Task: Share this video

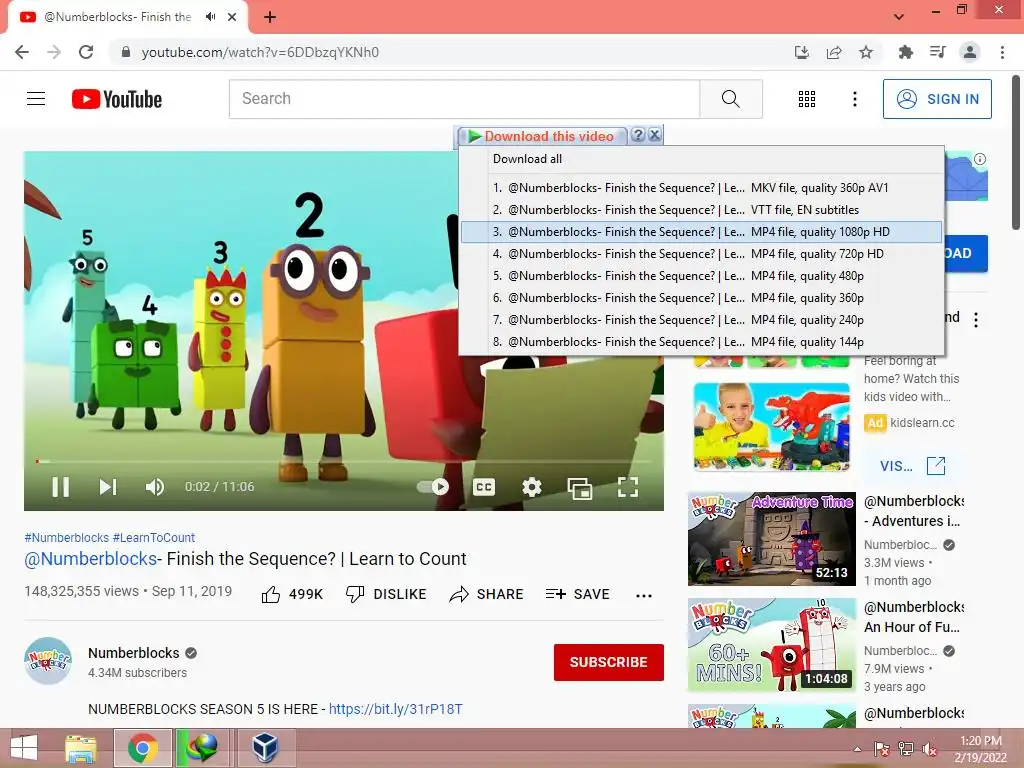Action: point(487,594)
